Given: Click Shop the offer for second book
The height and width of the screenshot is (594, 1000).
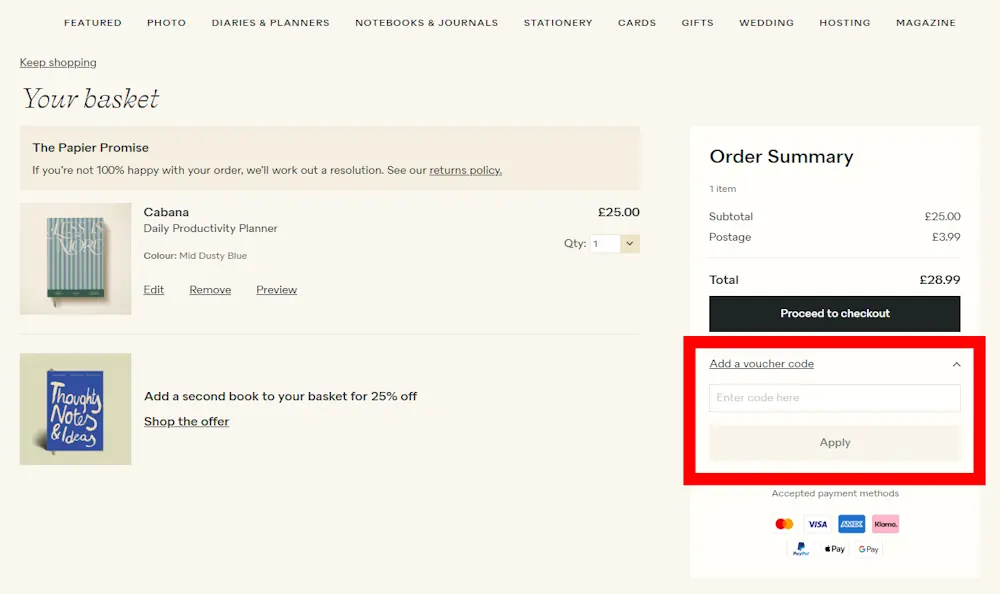Looking at the screenshot, I should click(x=186, y=421).
